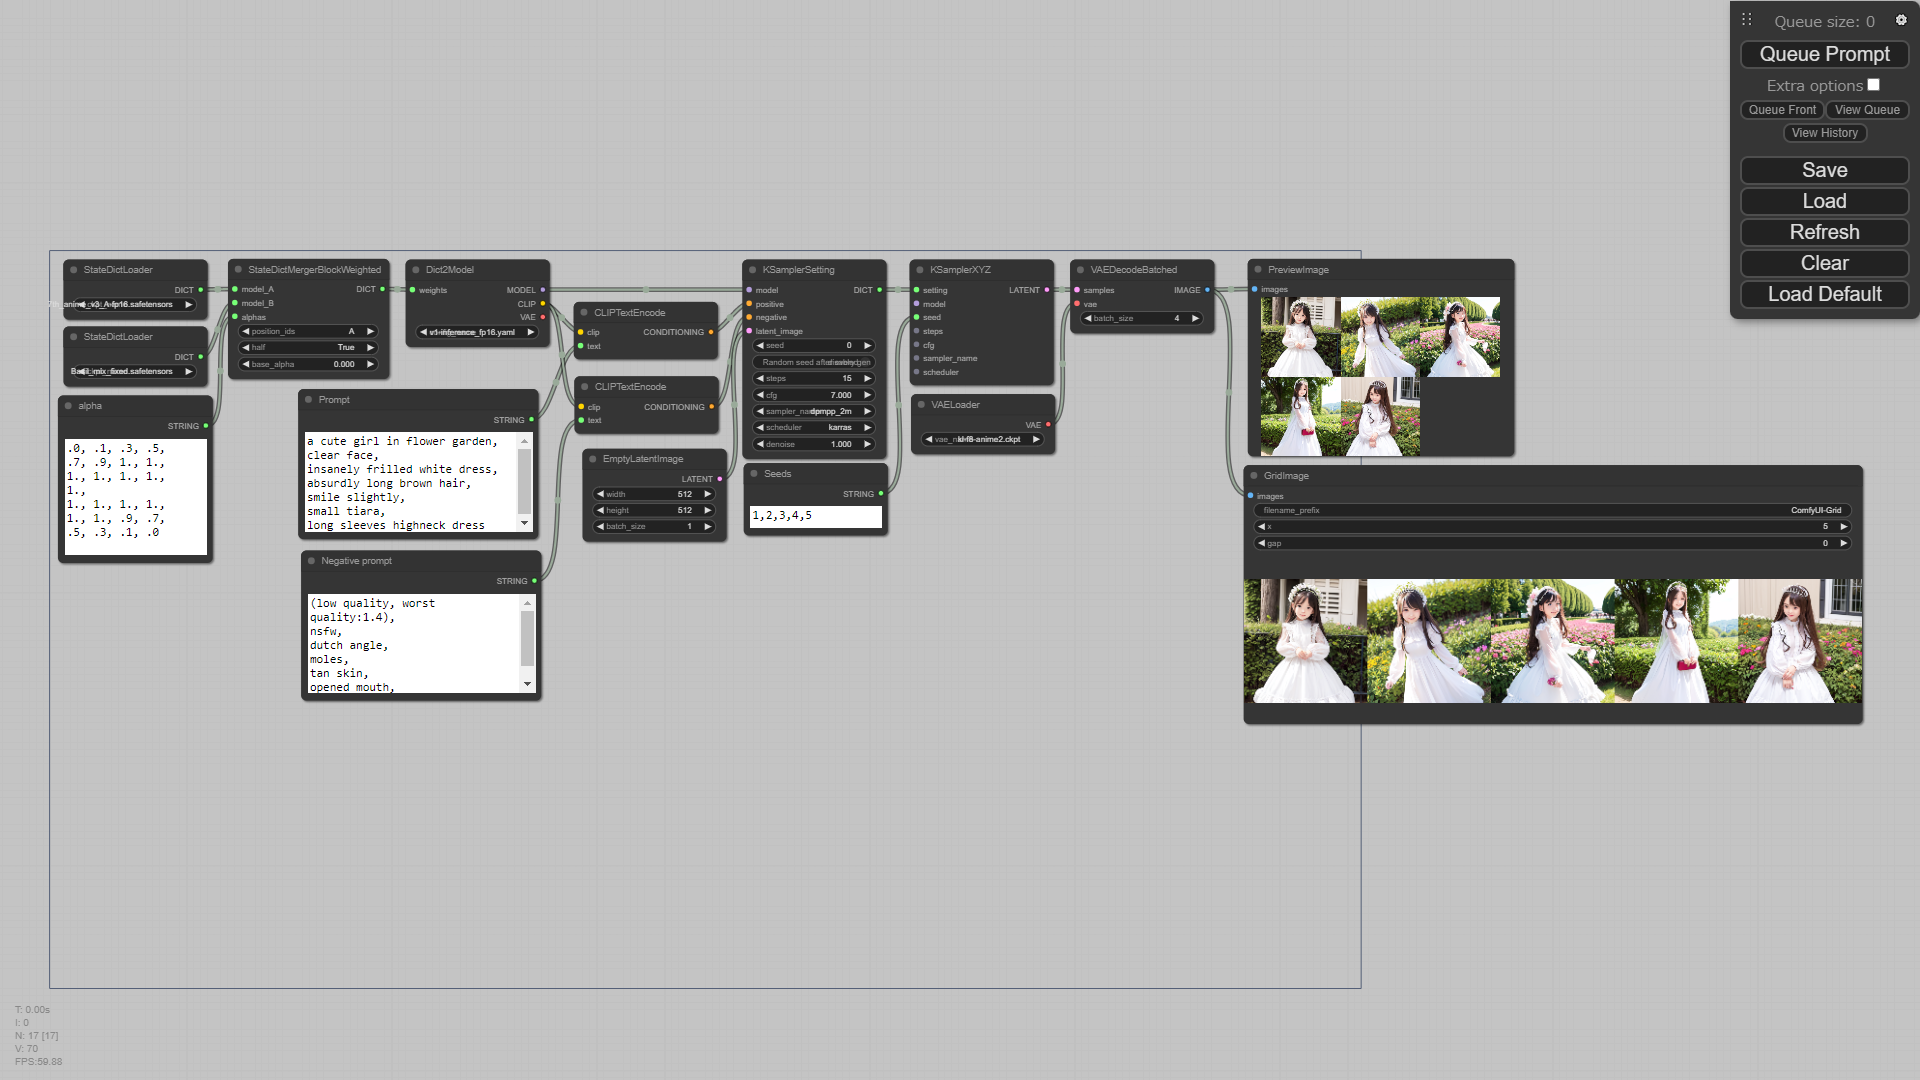
Task: Increase steps value with right arrow
Action: pos(867,378)
